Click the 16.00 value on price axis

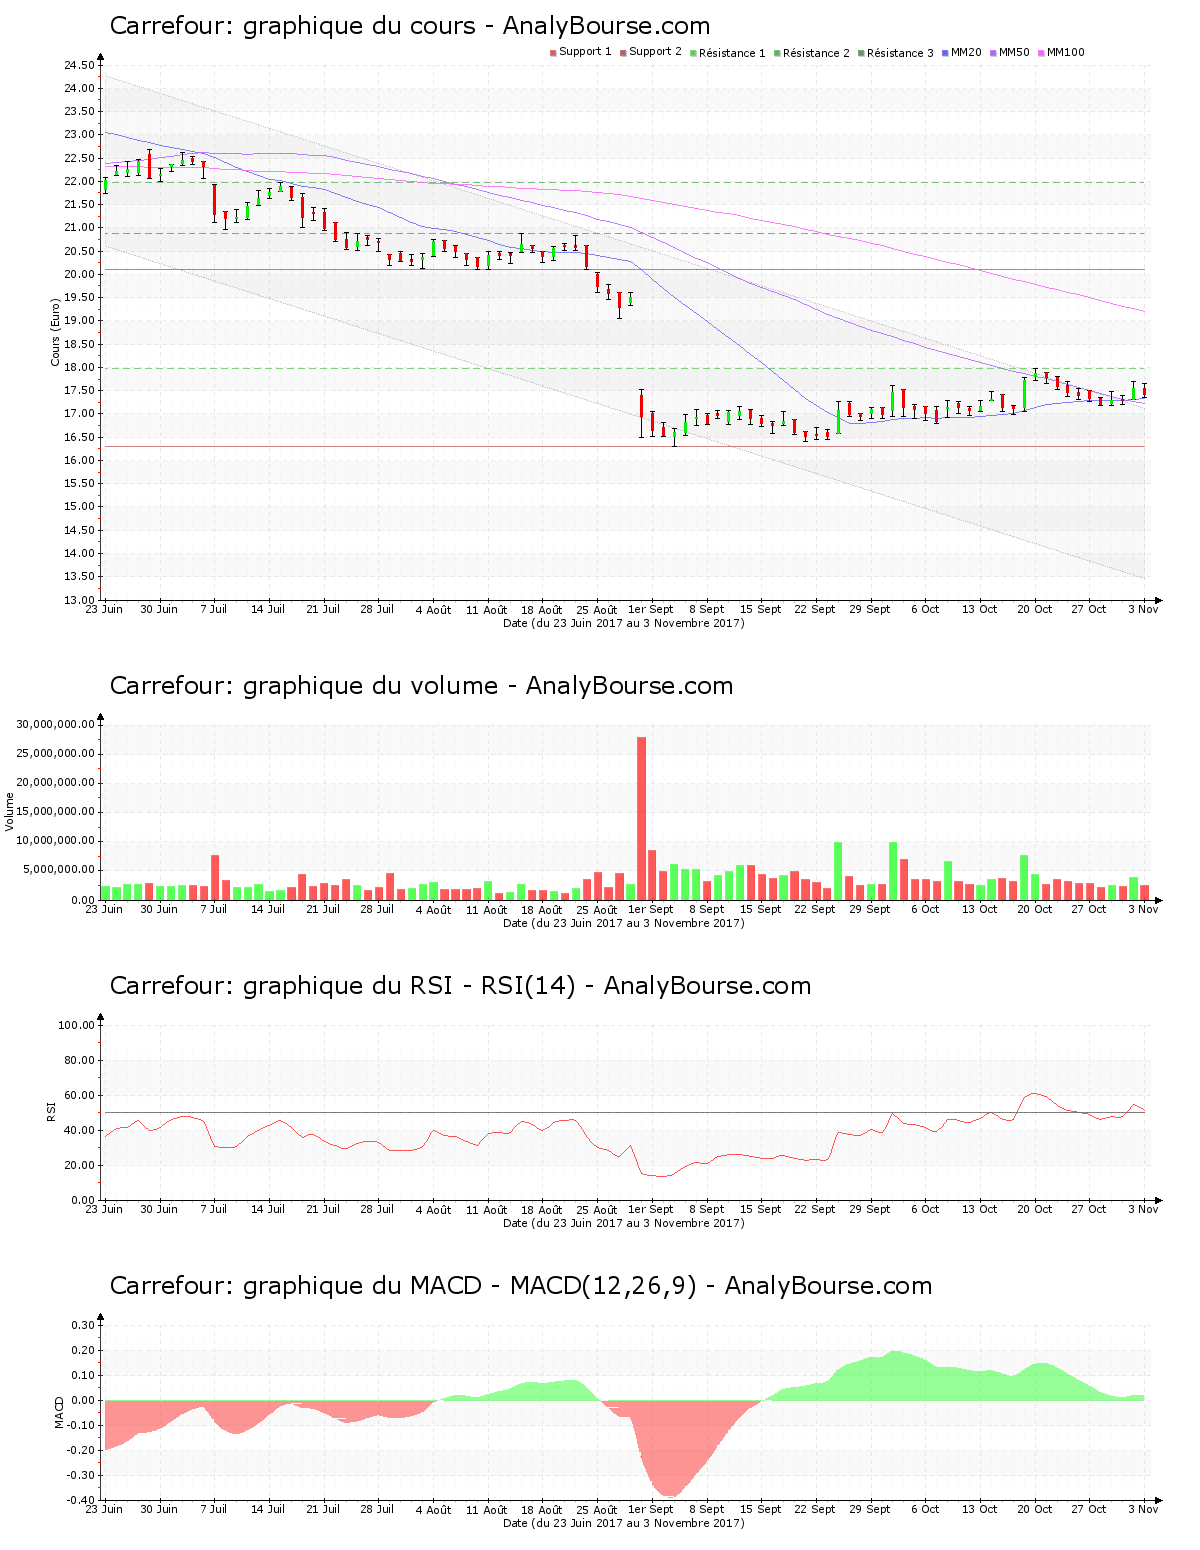click(x=80, y=461)
